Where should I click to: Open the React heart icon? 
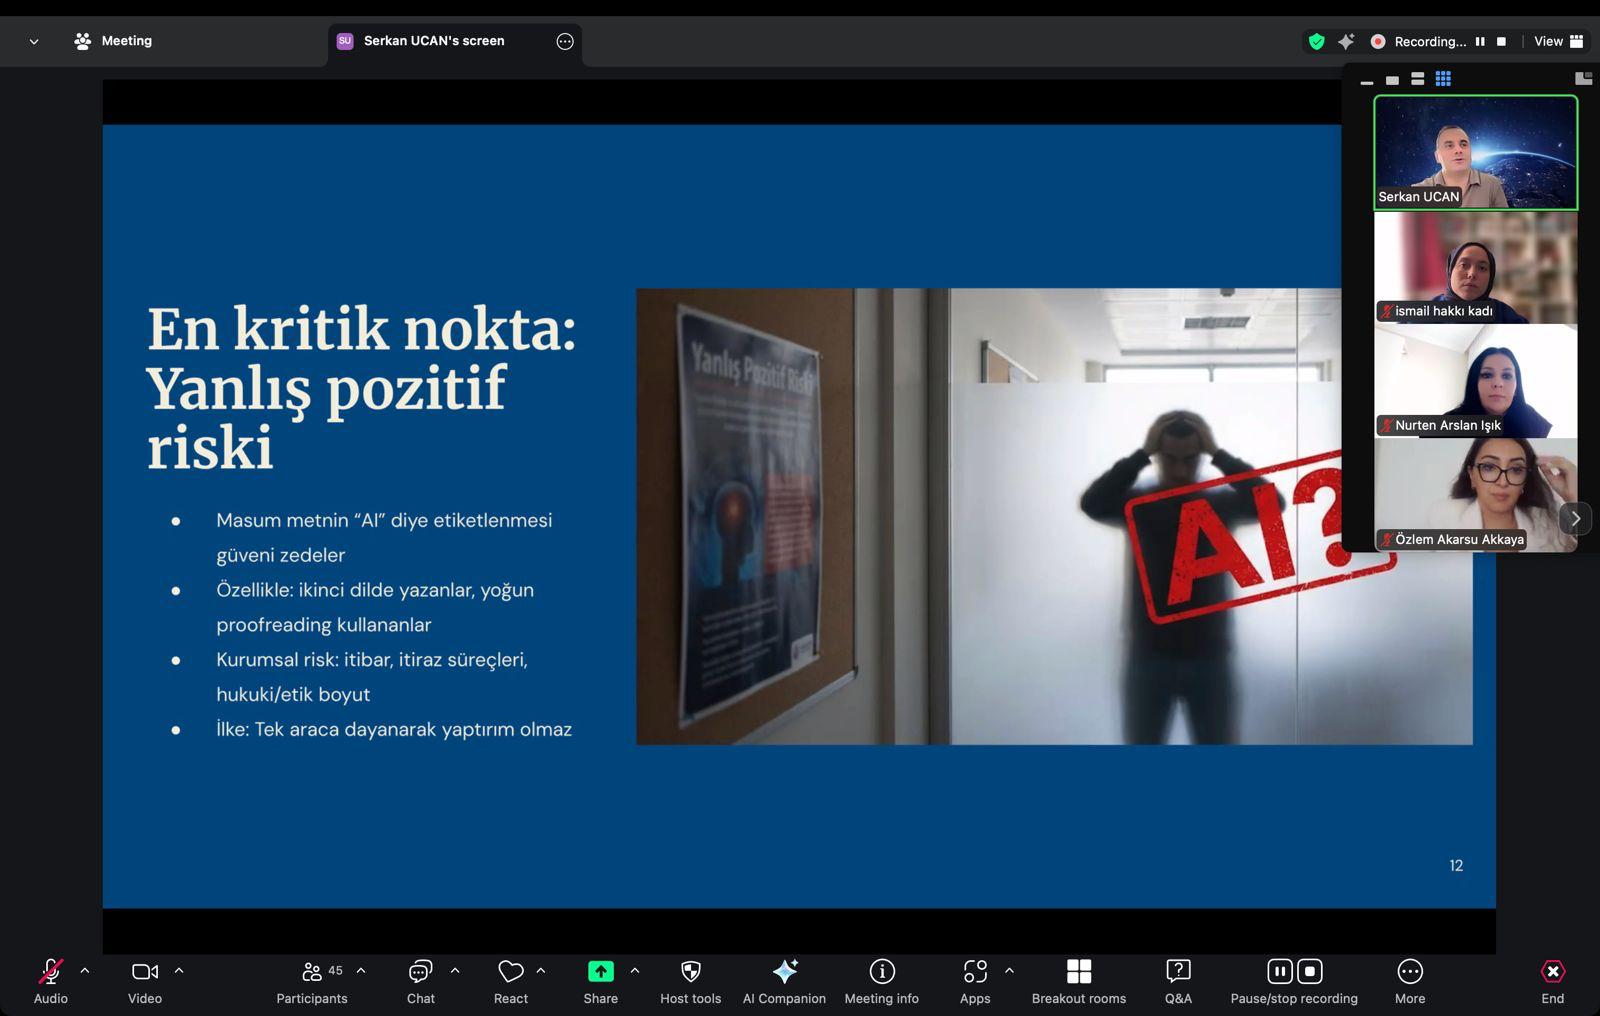(510, 972)
